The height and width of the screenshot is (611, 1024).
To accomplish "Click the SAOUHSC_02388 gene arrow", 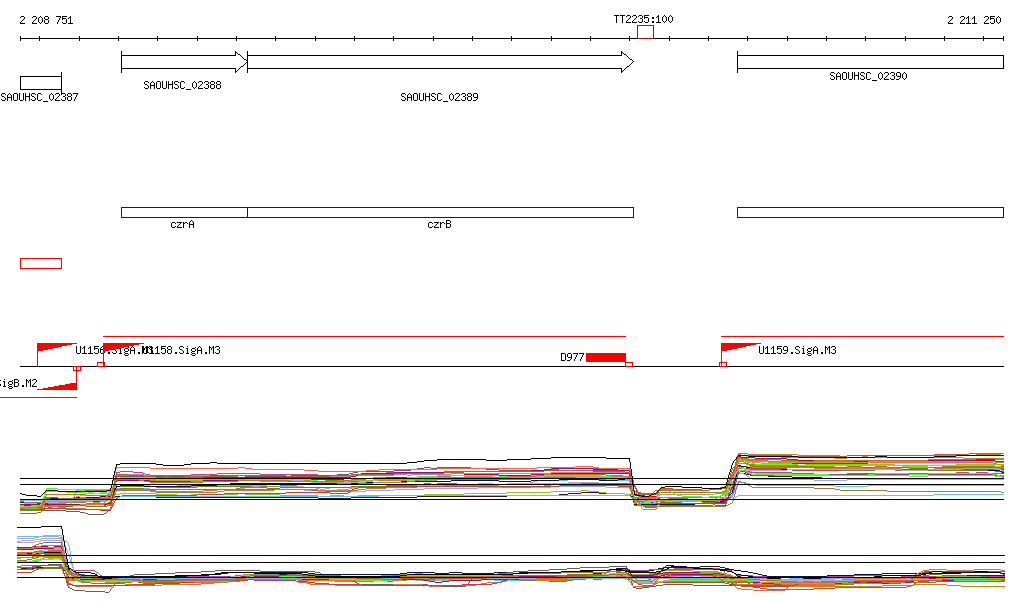I will coord(184,63).
